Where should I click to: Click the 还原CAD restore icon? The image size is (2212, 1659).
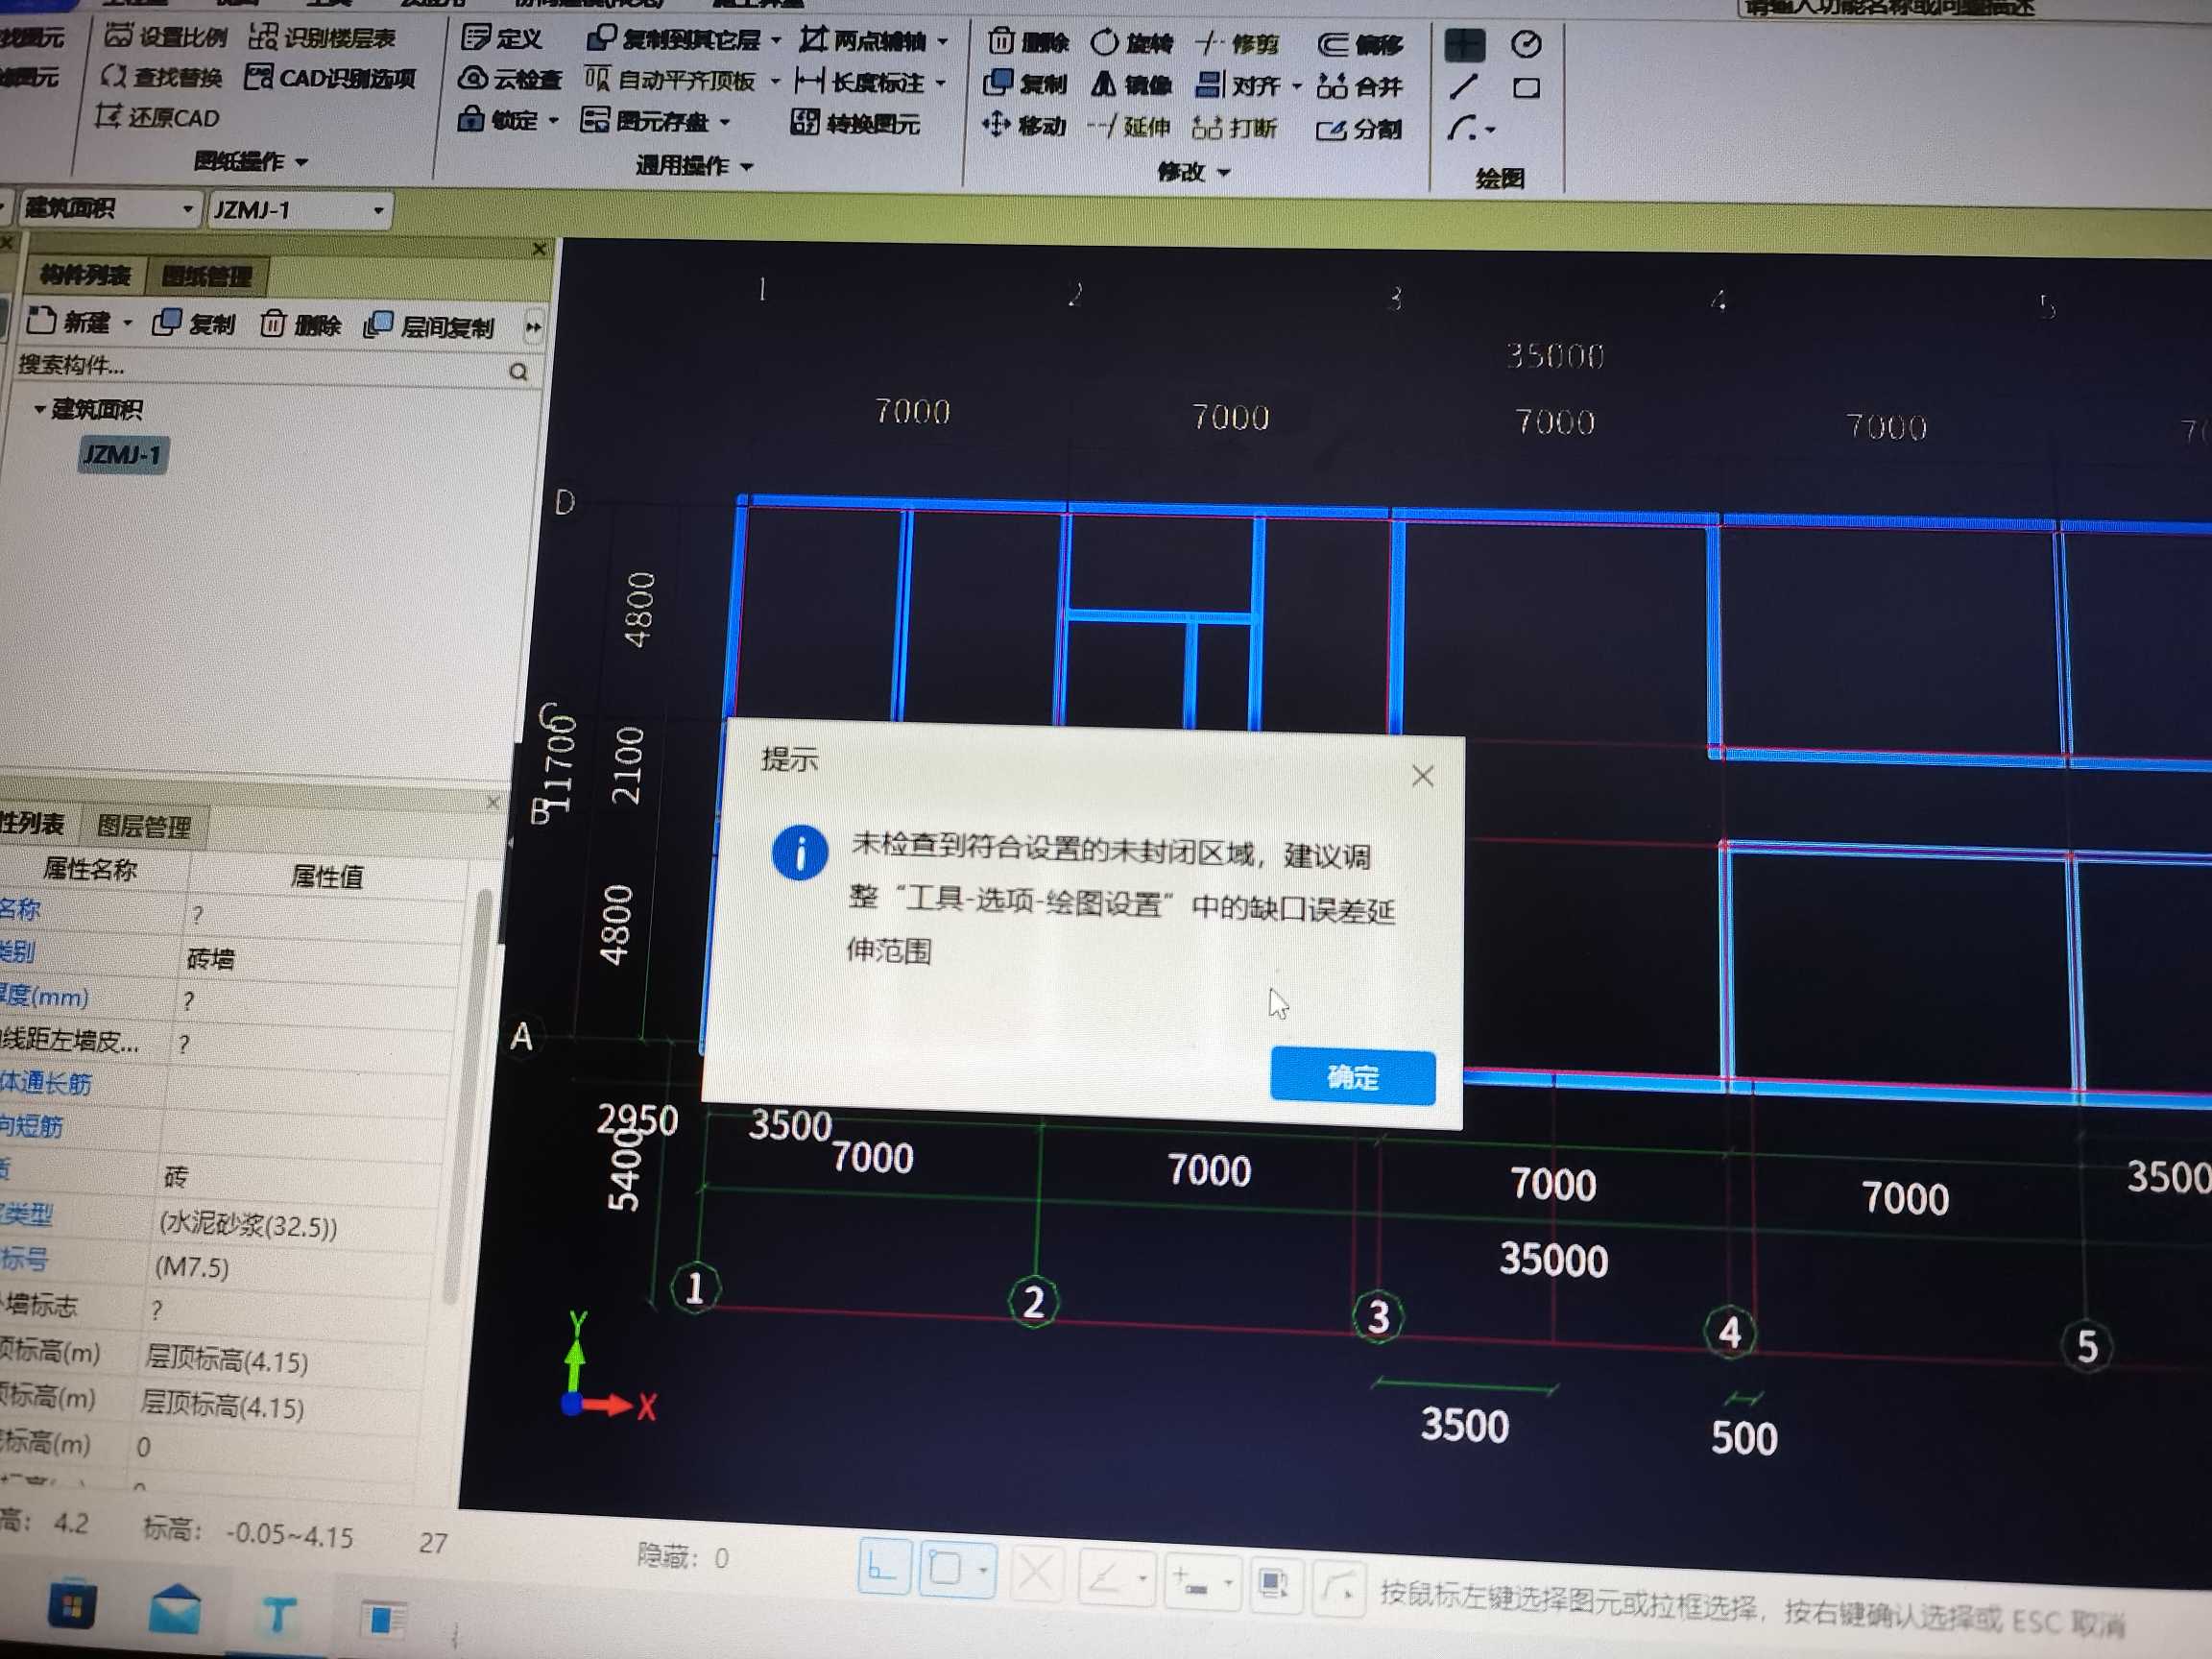coord(108,117)
